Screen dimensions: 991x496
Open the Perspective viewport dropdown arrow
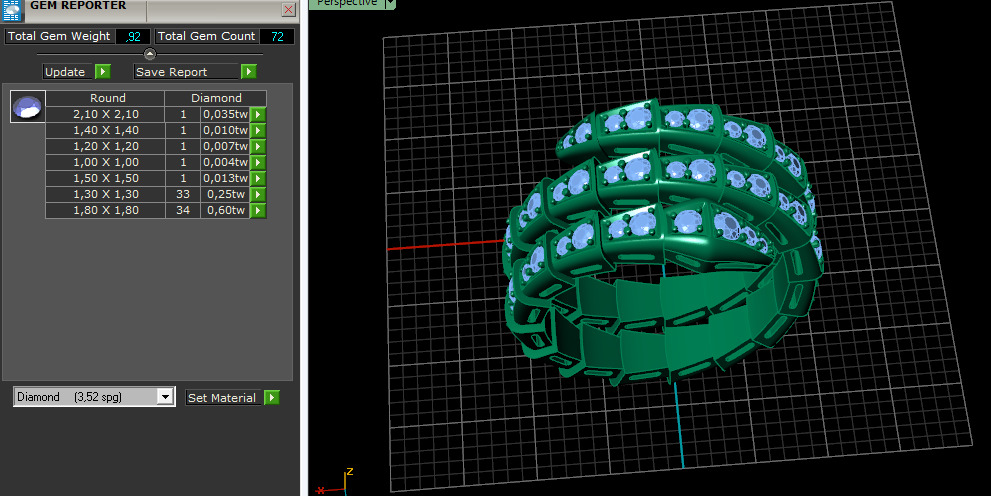coord(391,3)
